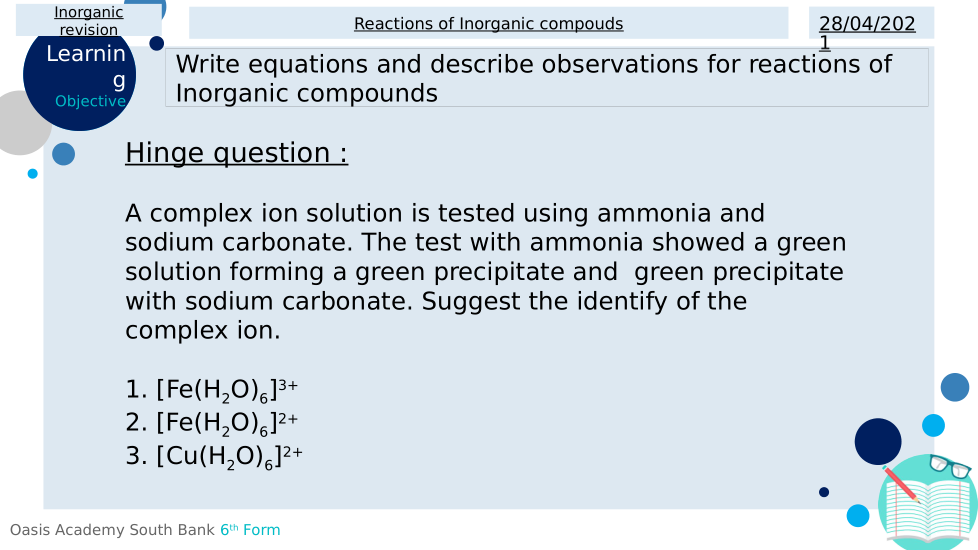Screen dimensions: 978x550
Task: Click the cyan 'Objective' label in circle
Action: pyautogui.click(x=90, y=101)
